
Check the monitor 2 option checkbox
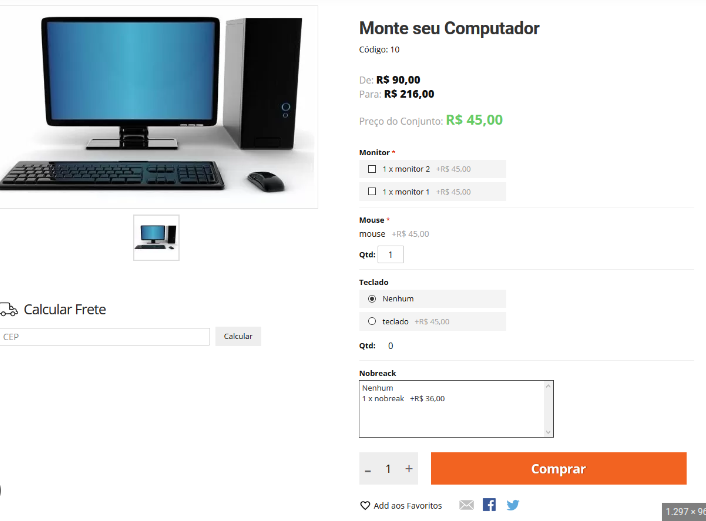point(372,169)
